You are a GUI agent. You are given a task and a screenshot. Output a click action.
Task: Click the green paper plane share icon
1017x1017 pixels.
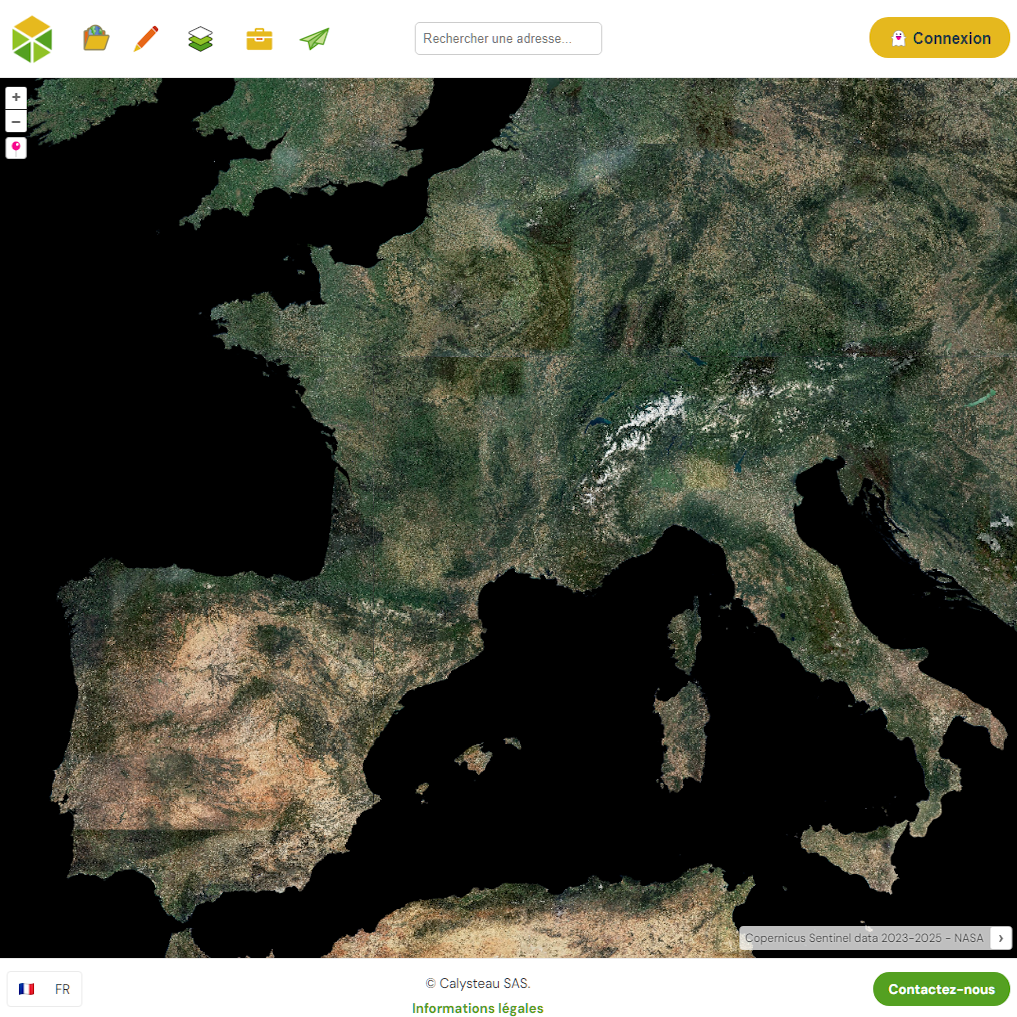tap(315, 38)
